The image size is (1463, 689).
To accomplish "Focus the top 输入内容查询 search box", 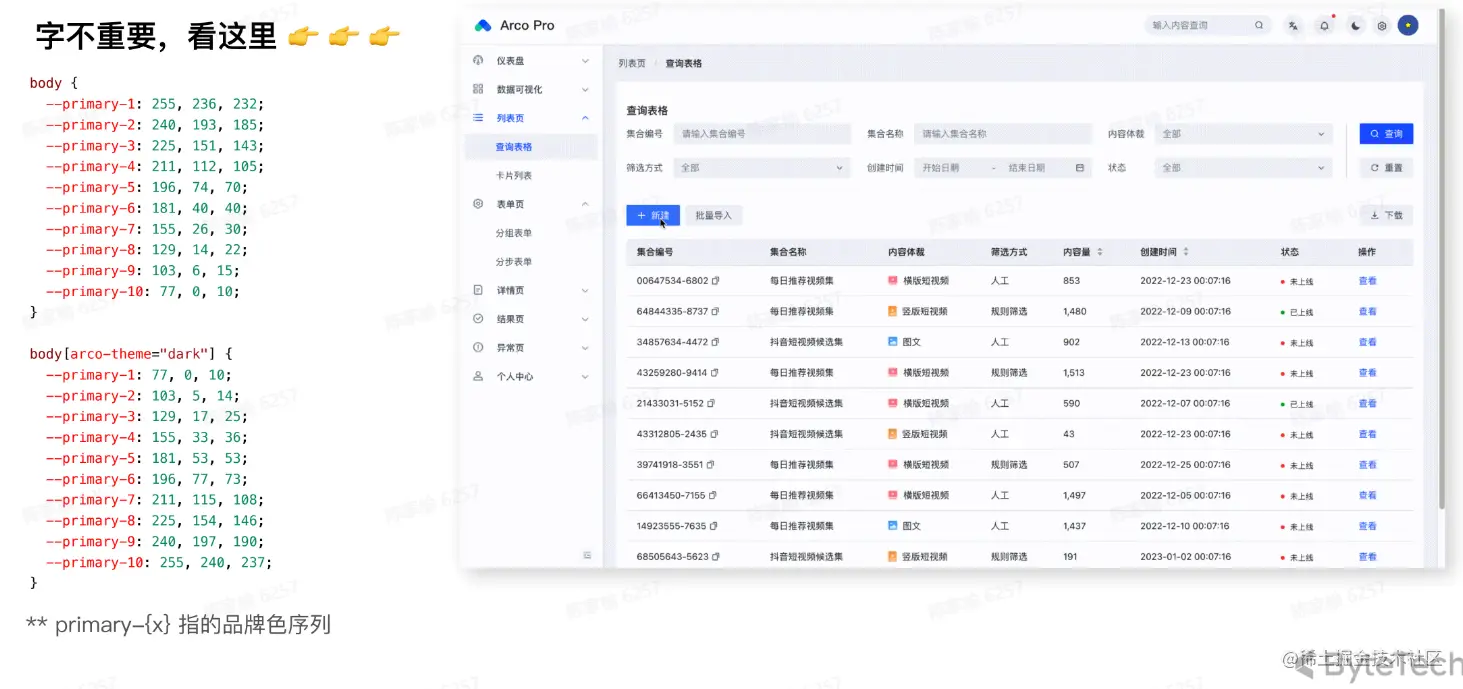I will click(1206, 25).
